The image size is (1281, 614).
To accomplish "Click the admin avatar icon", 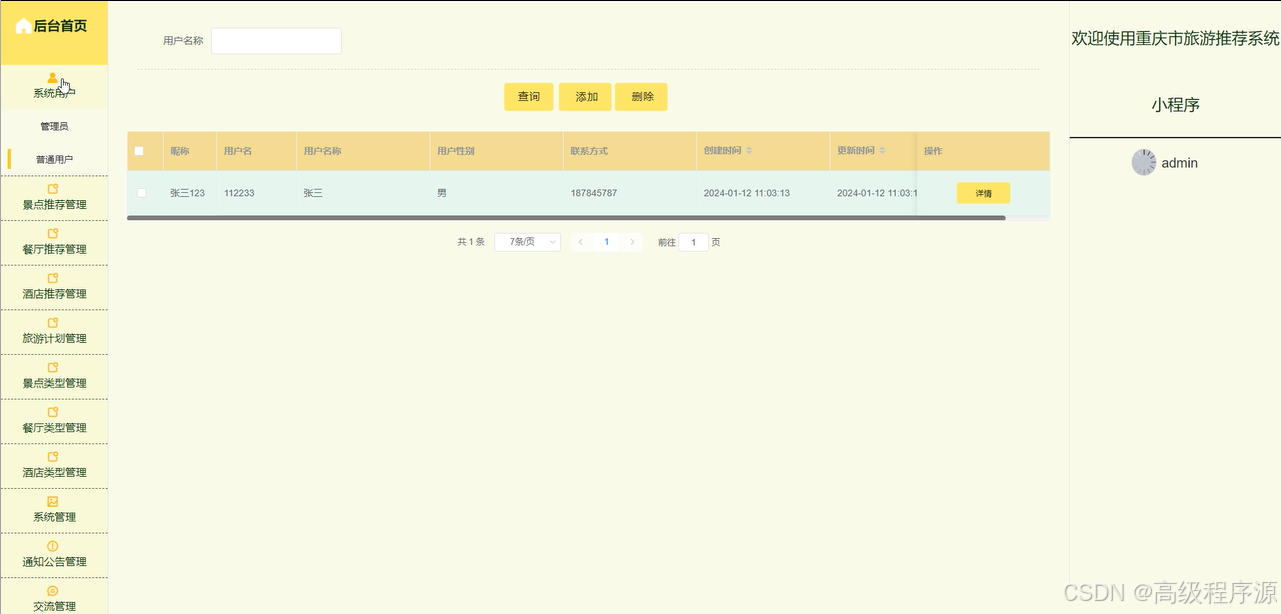I will [x=1144, y=162].
